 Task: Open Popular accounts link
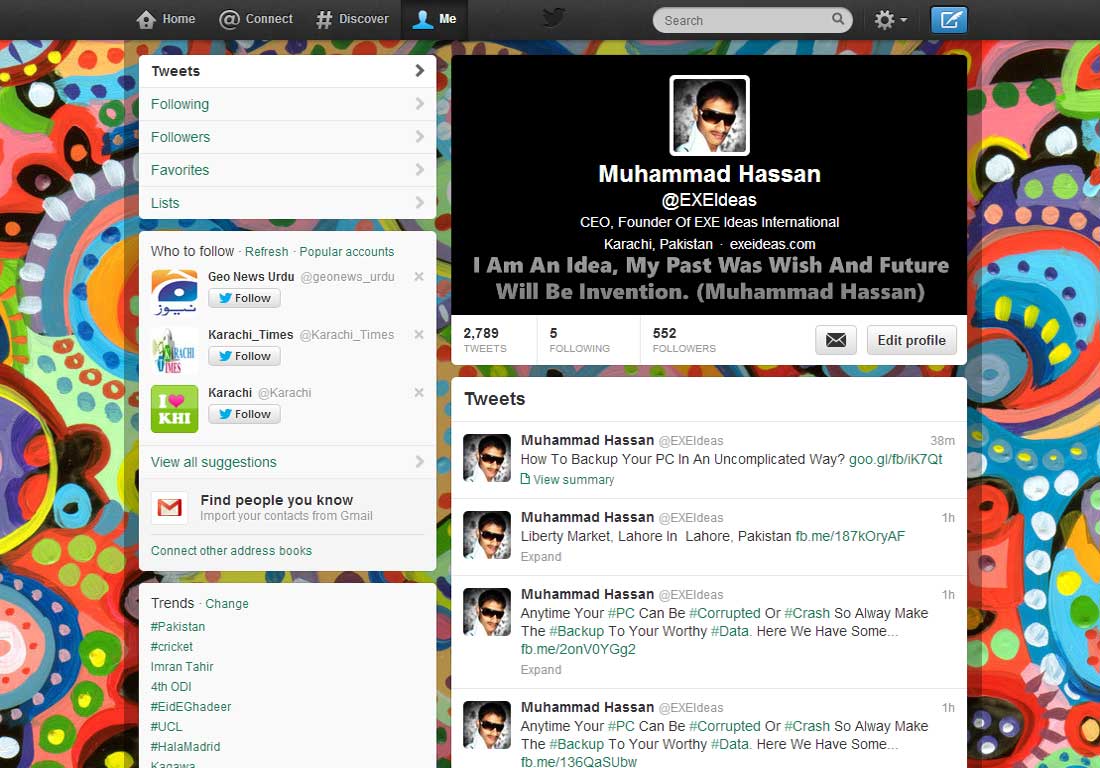(x=347, y=252)
